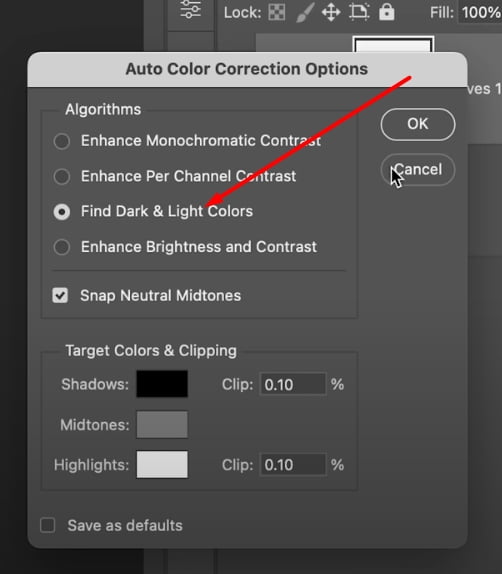Click the Fill 100% value field
The width and height of the screenshot is (502, 574).
(480, 13)
